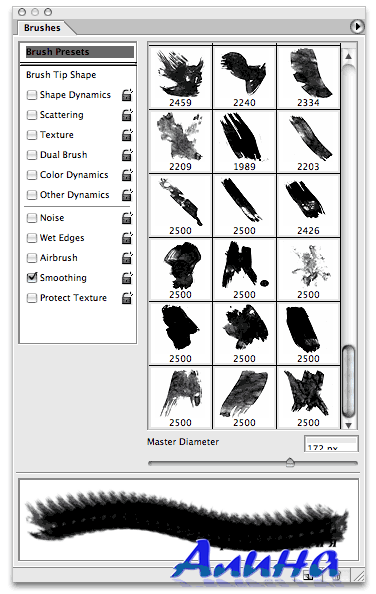Enable the Scattering checkbox
The width and height of the screenshot is (376, 594).
[x=32, y=115]
